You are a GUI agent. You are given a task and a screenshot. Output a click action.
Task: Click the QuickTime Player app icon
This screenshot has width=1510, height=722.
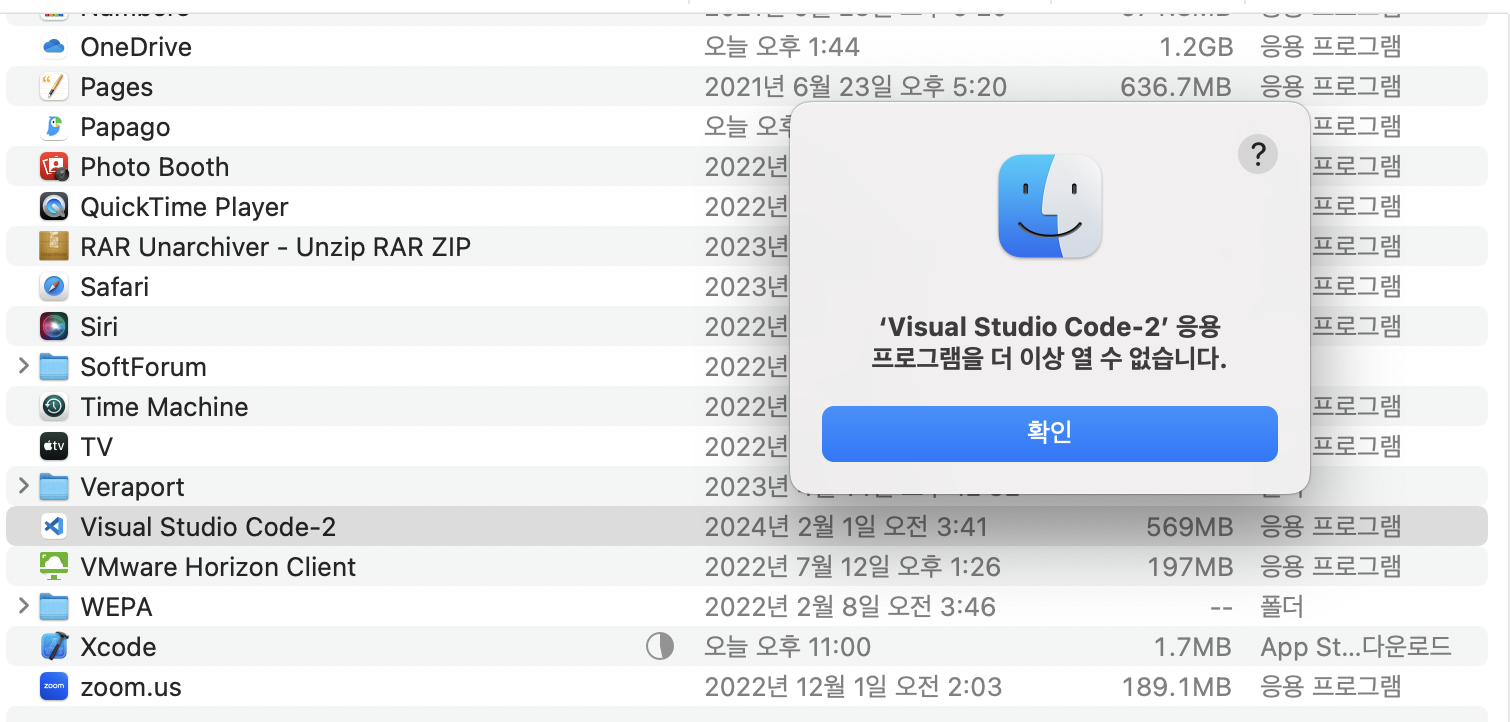[x=54, y=207]
